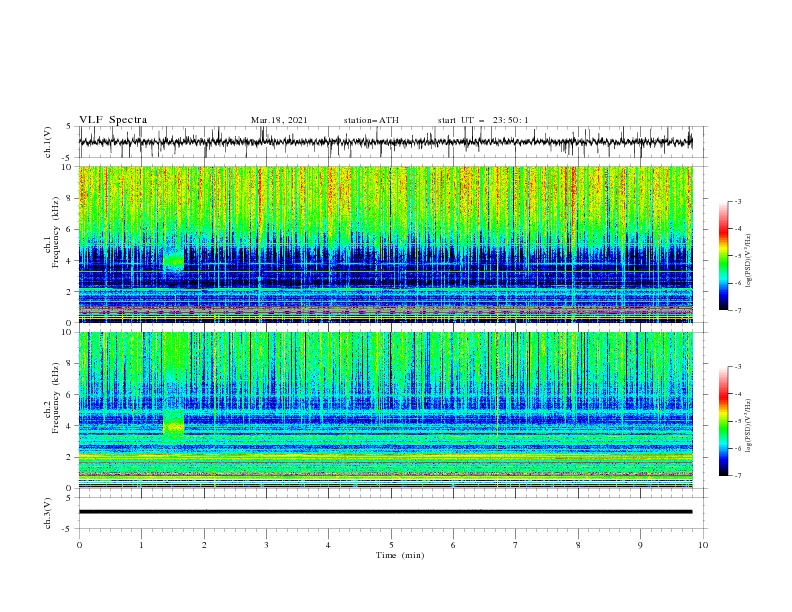Click the ch.1 "Frequency (kHz)" axis label
Screen dimensions: 792x612
click(x=55, y=232)
